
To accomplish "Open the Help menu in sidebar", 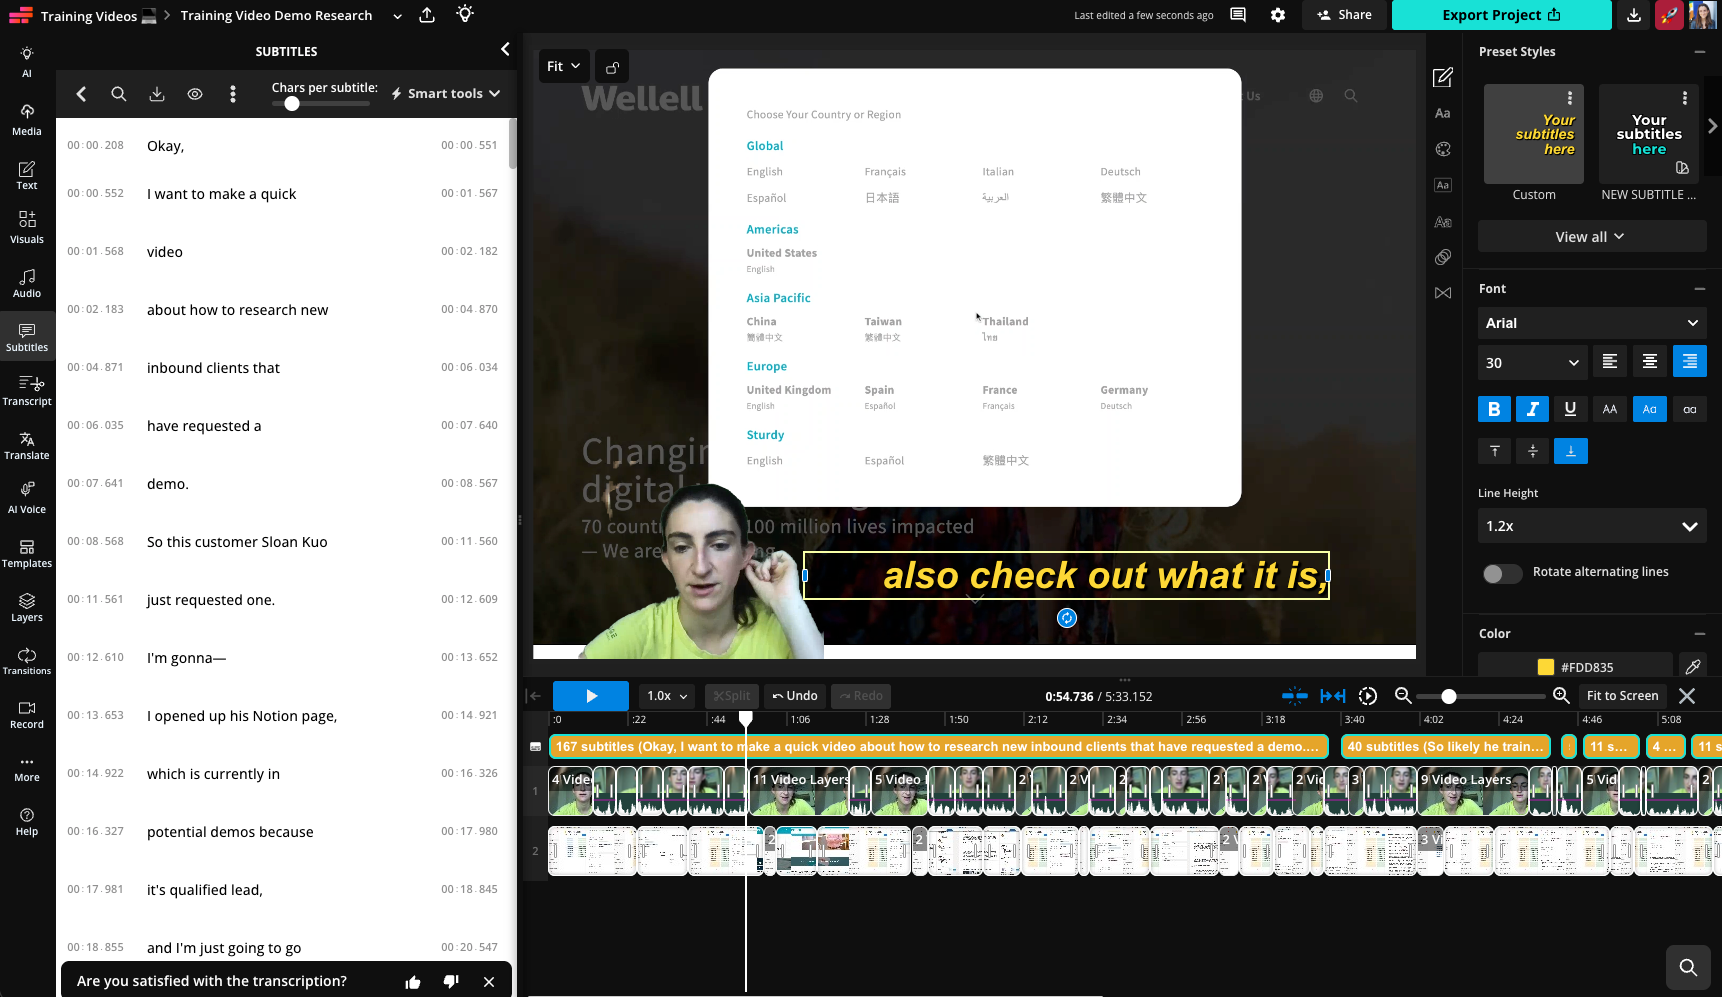I will (27, 822).
